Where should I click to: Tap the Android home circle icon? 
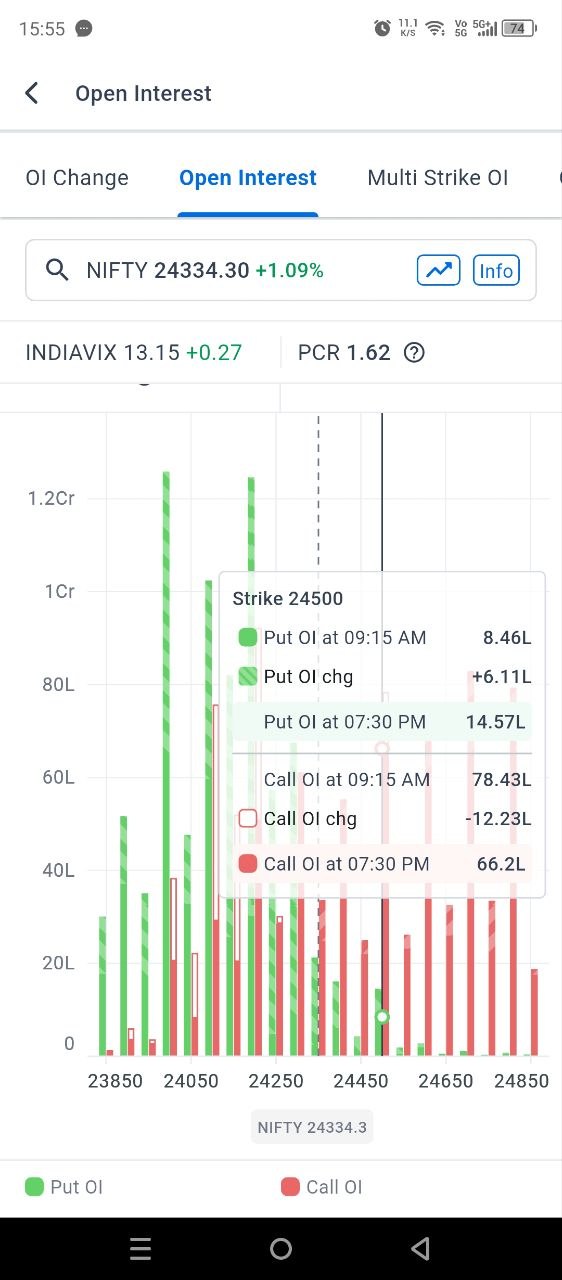pos(281,1248)
